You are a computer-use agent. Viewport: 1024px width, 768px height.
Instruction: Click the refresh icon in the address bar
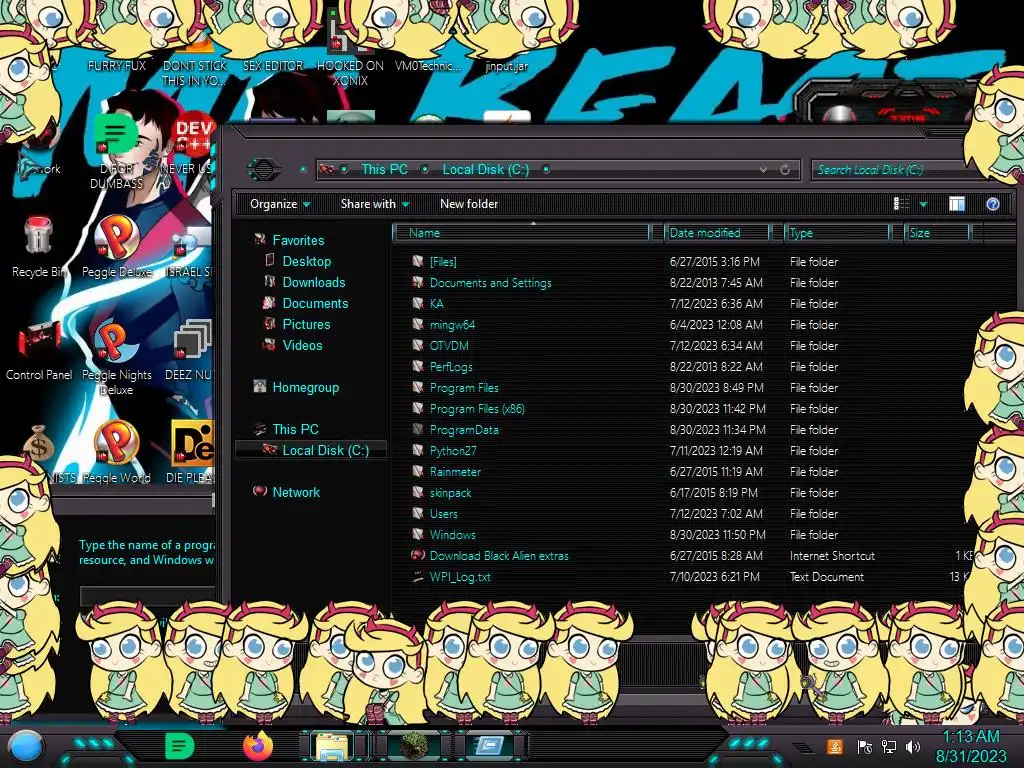[785, 170]
